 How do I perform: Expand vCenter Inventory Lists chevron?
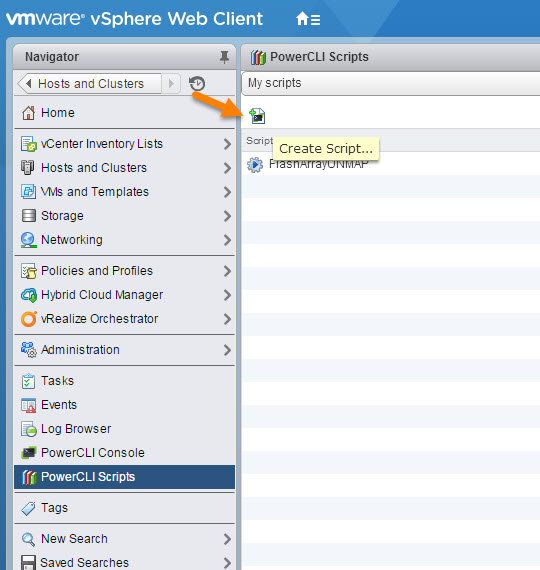[227, 144]
